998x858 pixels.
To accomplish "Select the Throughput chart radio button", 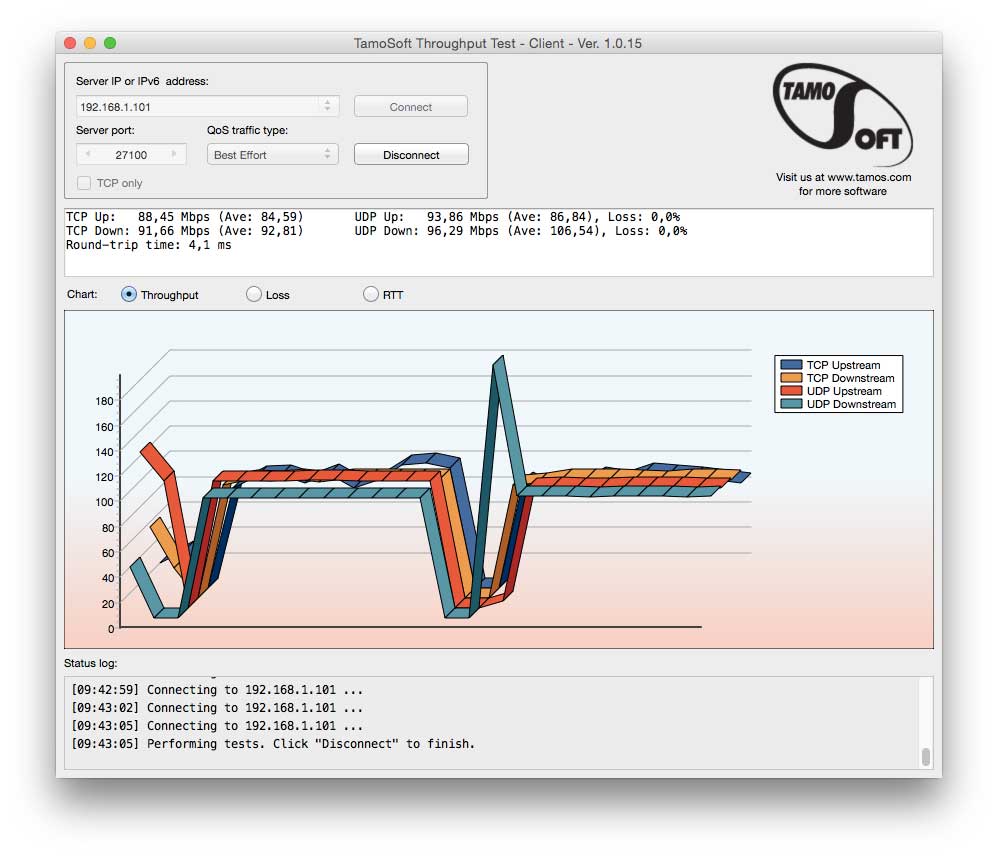I will (129, 295).
